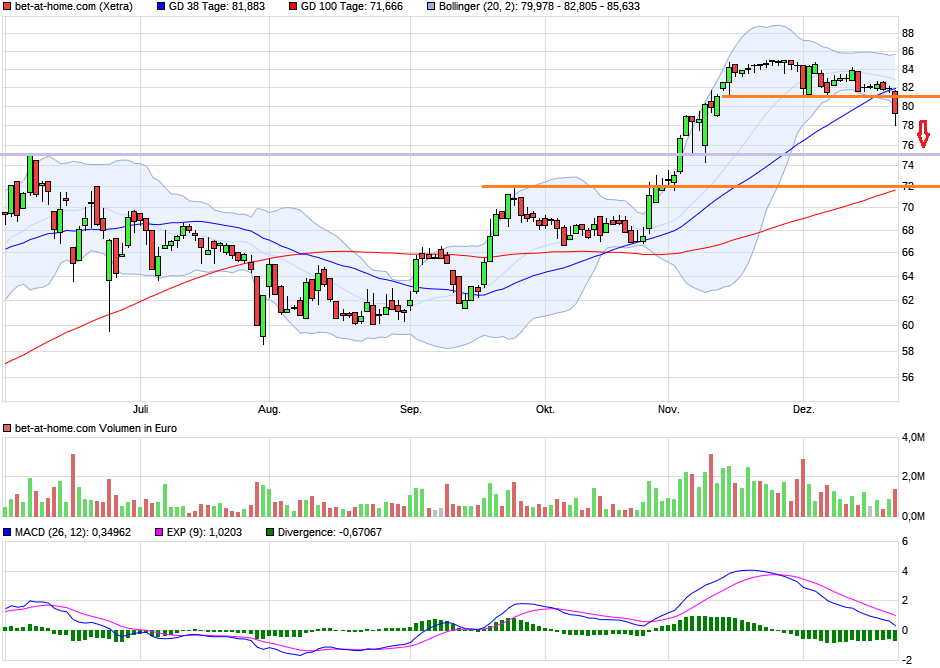Click the Dez. label on the time axis
Viewport: 940px width, 668px height.
coord(802,409)
